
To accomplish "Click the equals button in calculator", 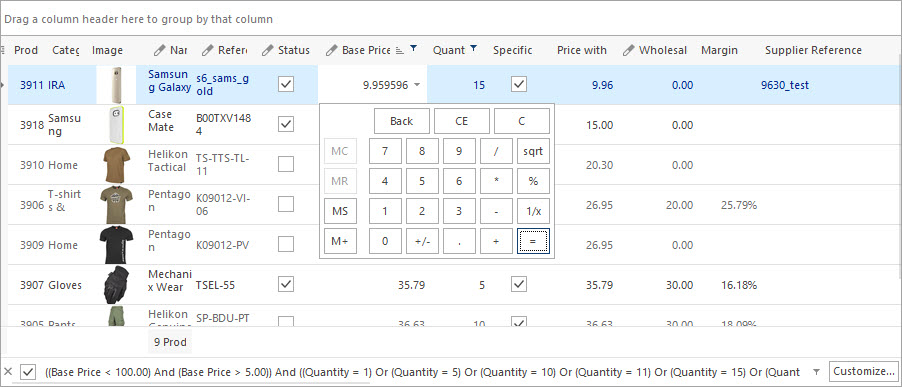I will pos(533,241).
